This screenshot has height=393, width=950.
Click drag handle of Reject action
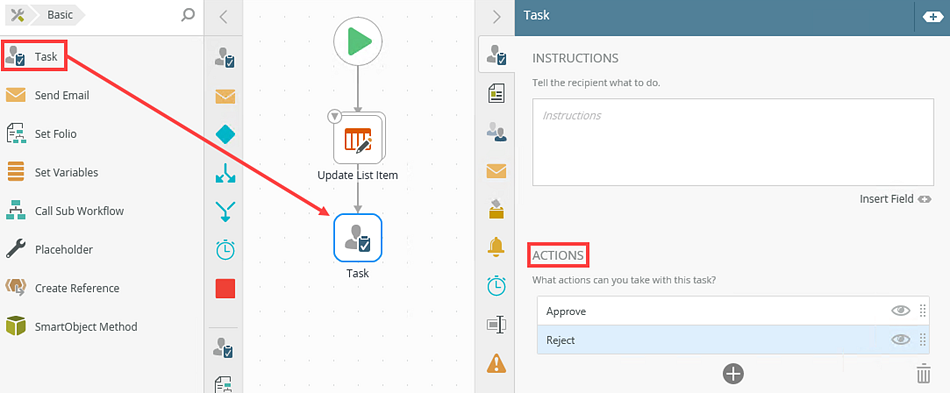[x=923, y=340]
